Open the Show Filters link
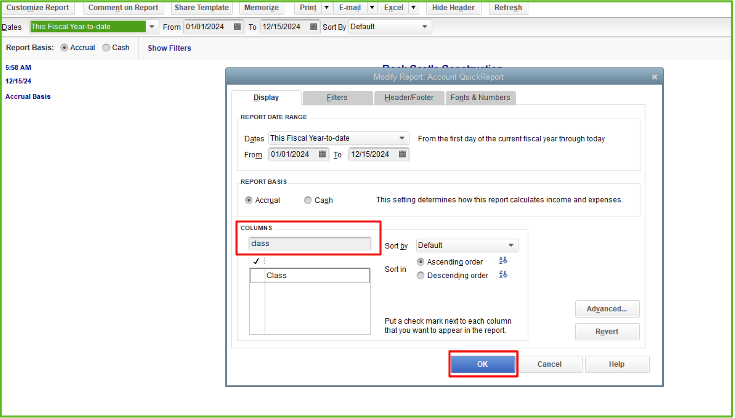Screen dimensions: 735x418 [169, 48]
